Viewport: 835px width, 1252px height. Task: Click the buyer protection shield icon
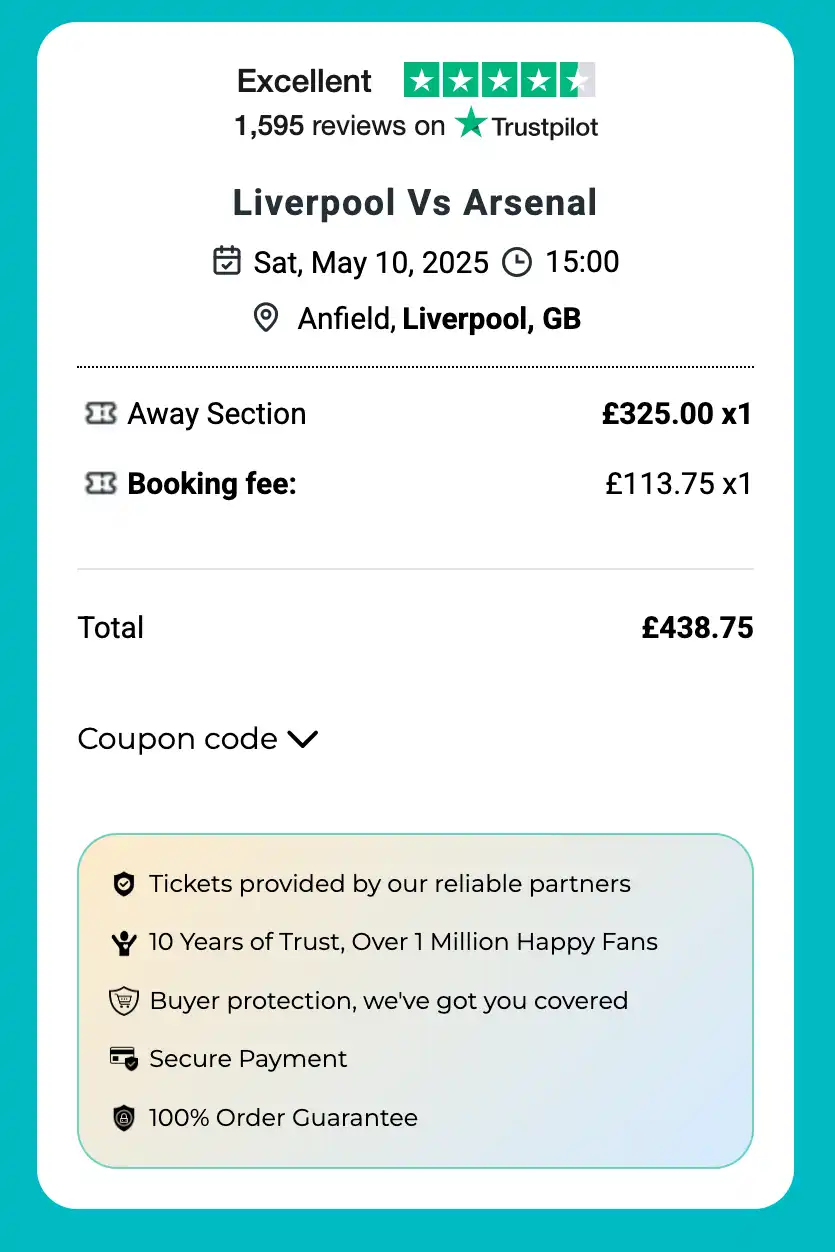pyautogui.click(x=123, y=1000)
